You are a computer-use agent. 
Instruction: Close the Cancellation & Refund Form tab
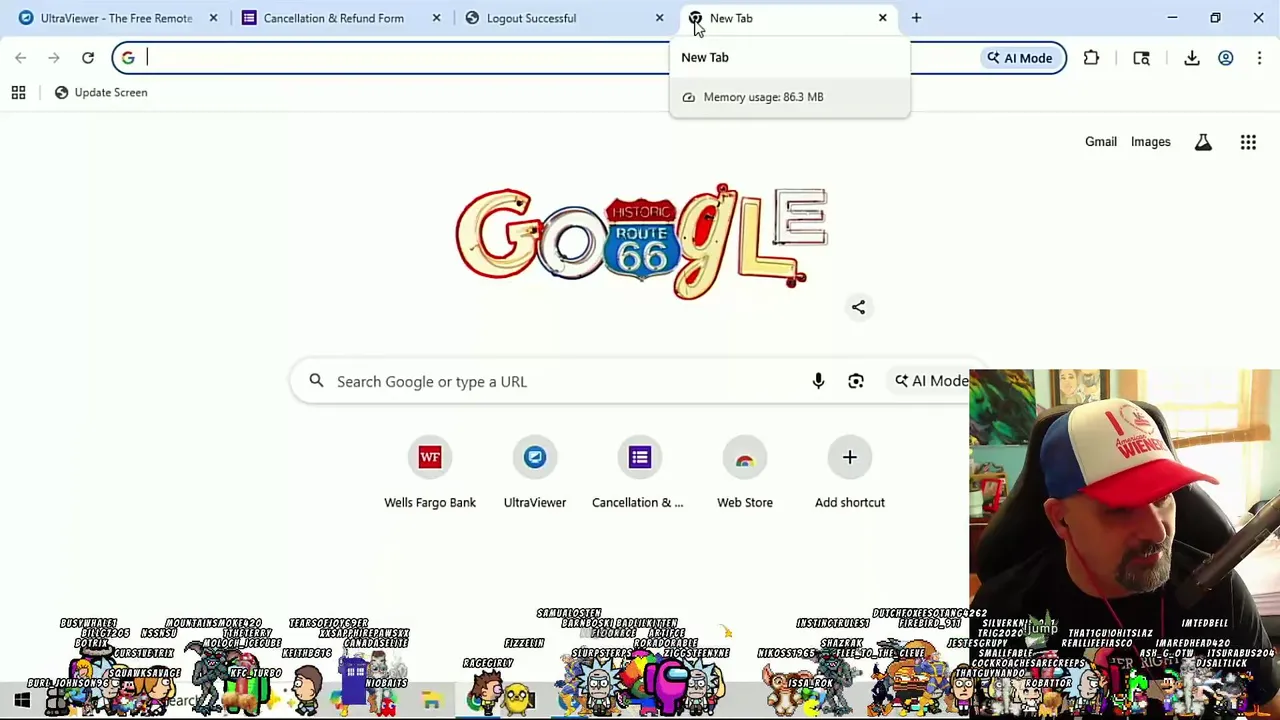(436, 18)
